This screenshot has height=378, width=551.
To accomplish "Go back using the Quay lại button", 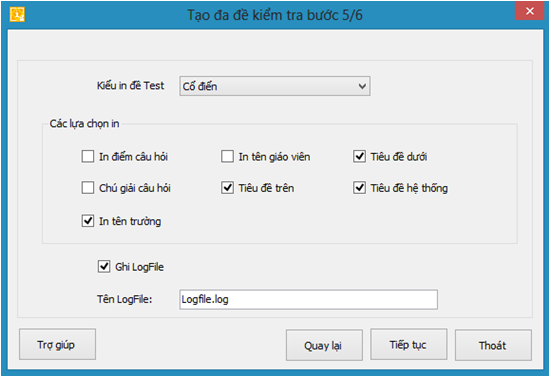I will [324, 345].
